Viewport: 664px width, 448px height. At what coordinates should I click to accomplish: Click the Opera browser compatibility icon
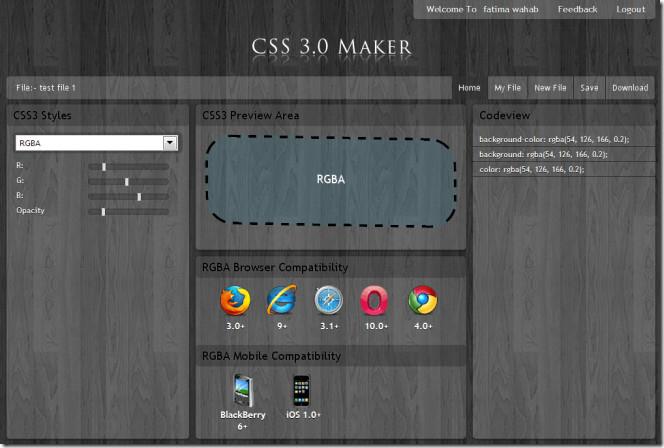pyautogui.click(x=376, y=300)
